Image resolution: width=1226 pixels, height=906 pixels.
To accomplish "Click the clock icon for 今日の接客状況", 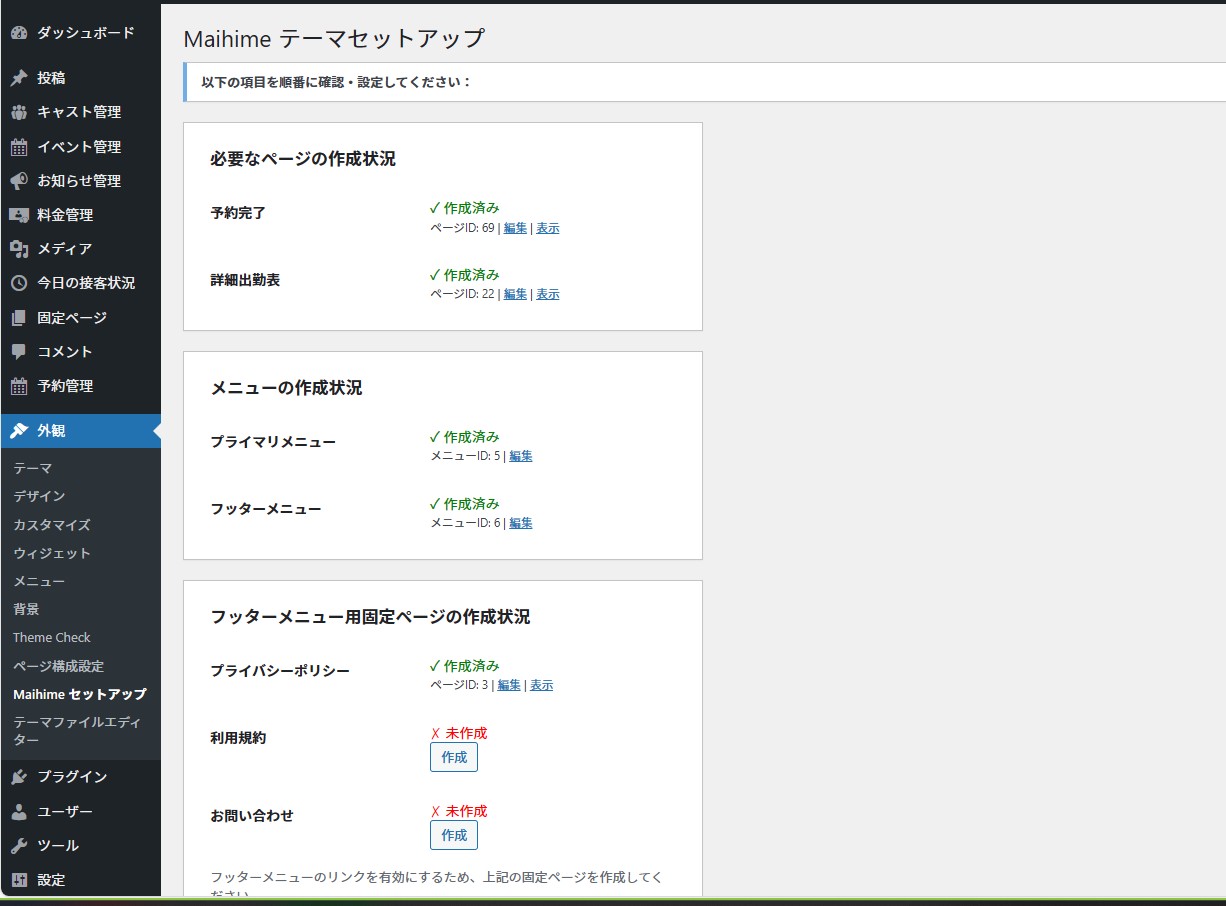I will tap(19, 283).
